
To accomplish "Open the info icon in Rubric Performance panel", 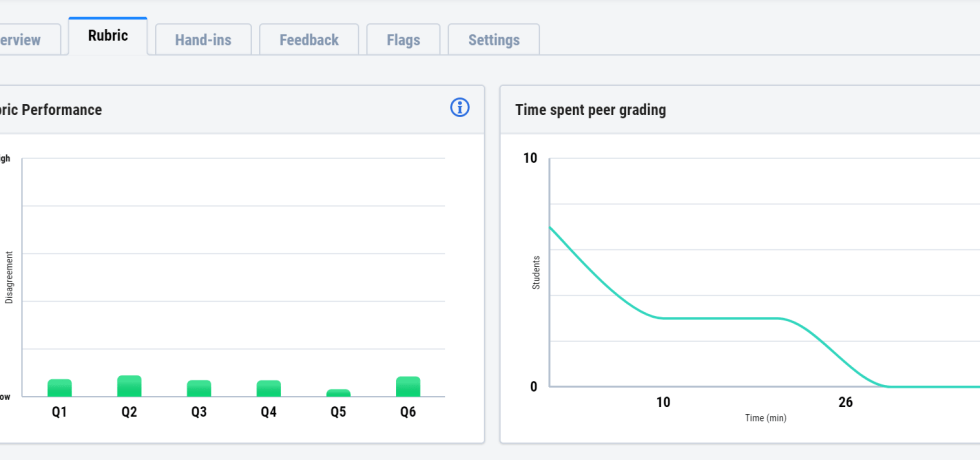I will coord(460,108).
